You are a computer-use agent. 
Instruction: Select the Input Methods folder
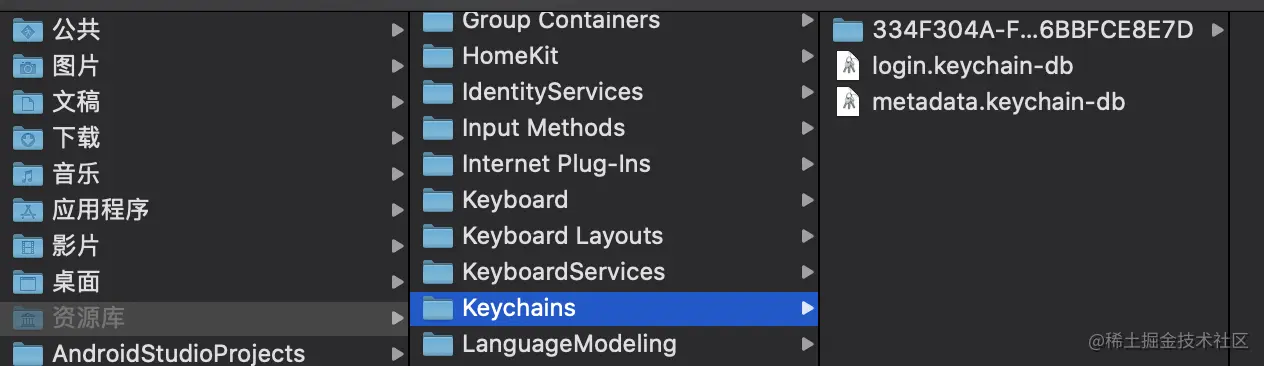pyautogui.click(x=614, y=128)
